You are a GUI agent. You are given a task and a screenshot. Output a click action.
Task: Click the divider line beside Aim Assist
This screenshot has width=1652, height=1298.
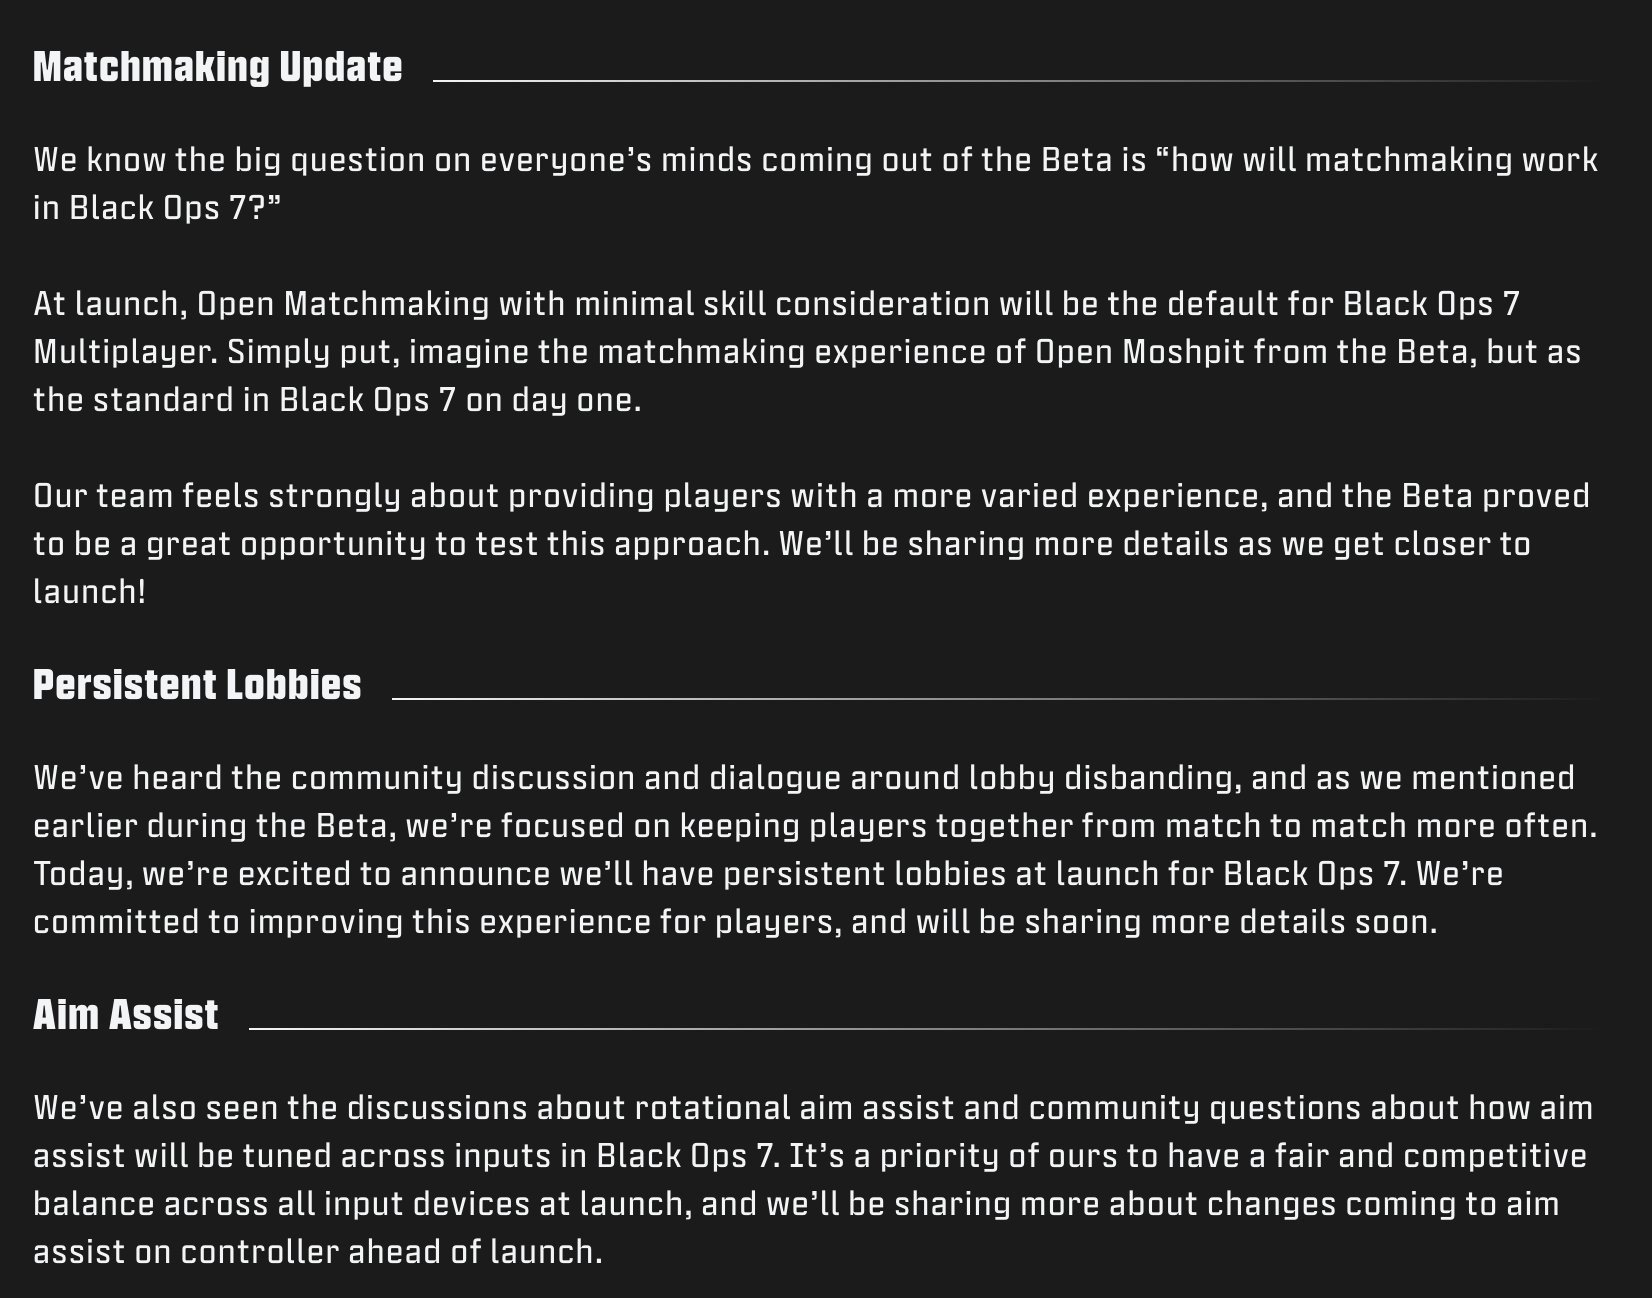tap(920, 1028)
